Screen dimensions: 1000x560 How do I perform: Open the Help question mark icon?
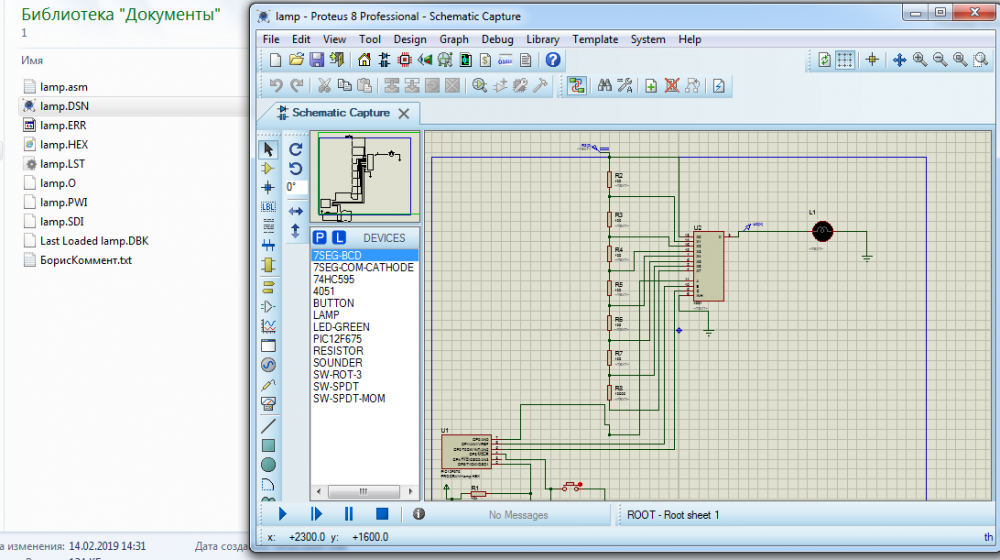[x=553, y=60]
